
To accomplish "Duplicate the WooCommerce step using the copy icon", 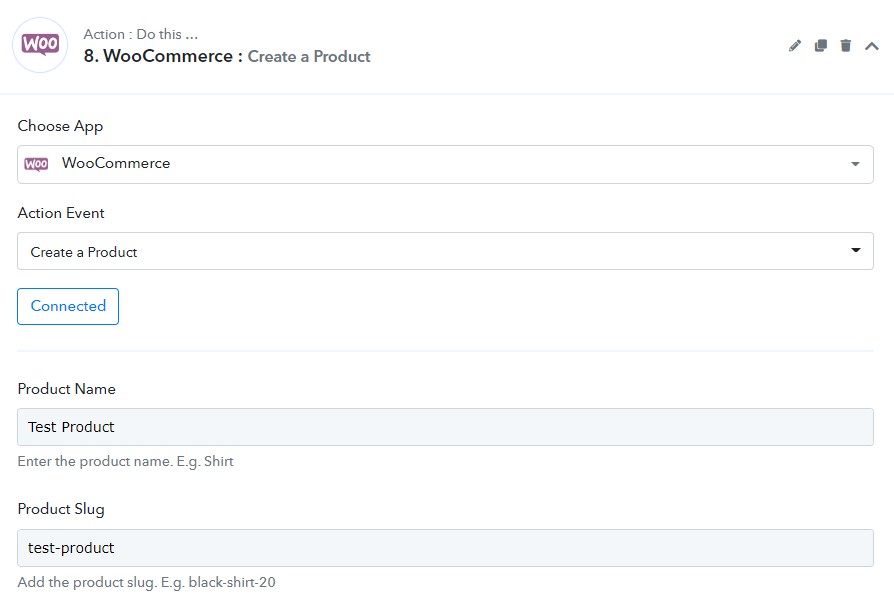I will 820,46.
